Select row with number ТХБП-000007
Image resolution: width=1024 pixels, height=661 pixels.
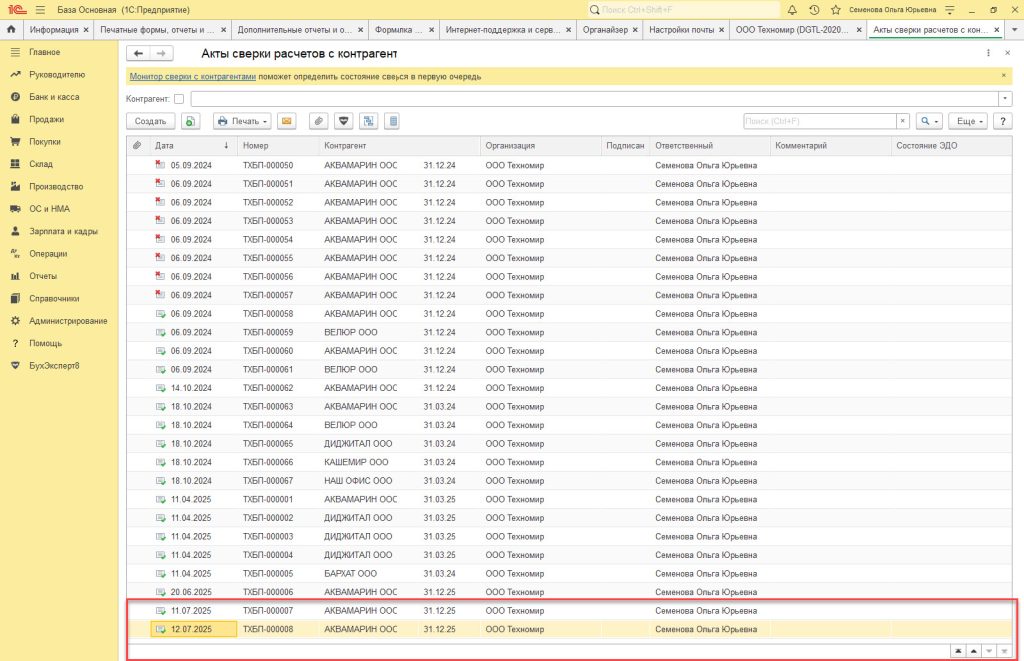569,611
